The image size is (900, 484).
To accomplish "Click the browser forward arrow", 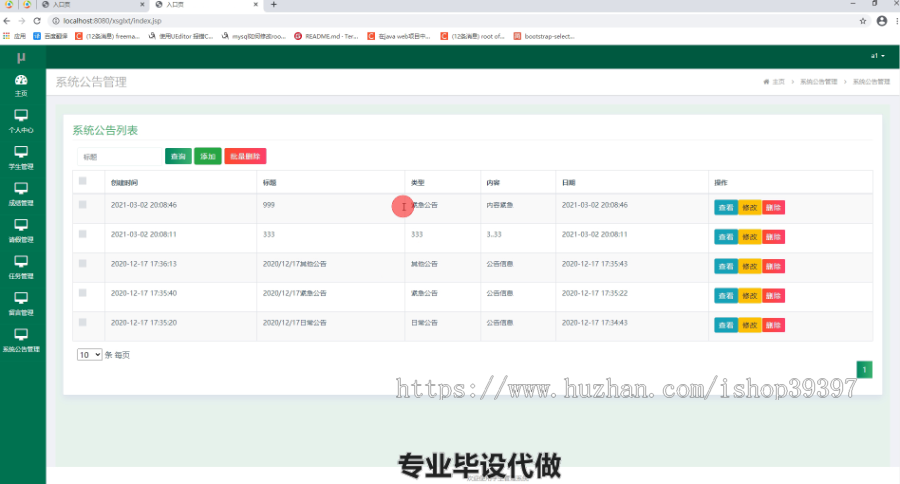I will pyautogui.click(x=22, y=21).
